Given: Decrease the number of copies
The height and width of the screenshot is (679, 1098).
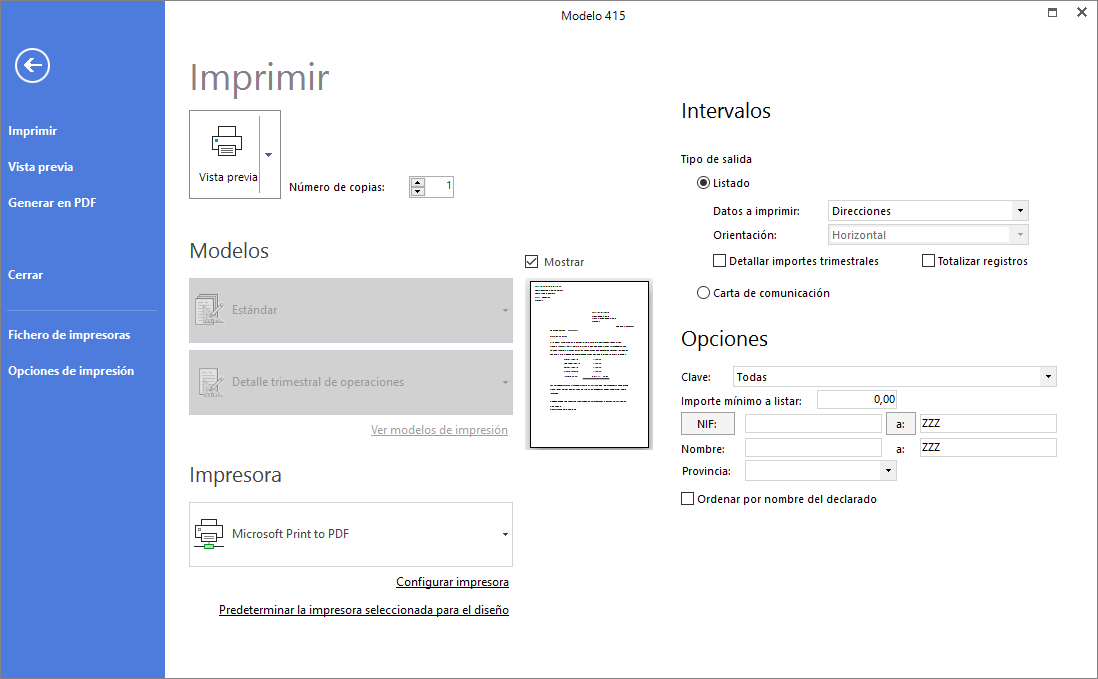Looking at the screenshot, I should [x=418, y=191].
